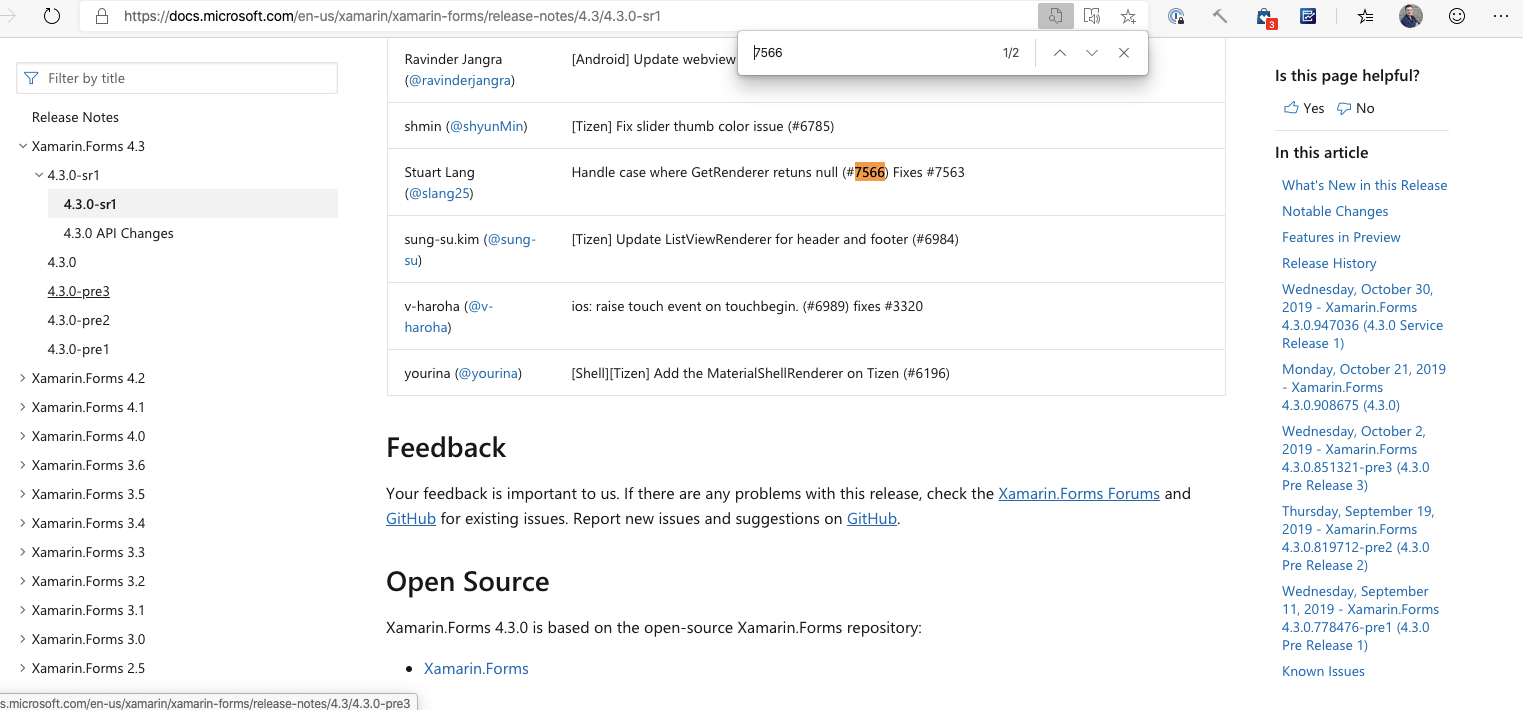Viewport: 1523px width, 710px height.
Task: Jump to September 19, 2019 Pre Release 2
Action: tap(1358, 538)
